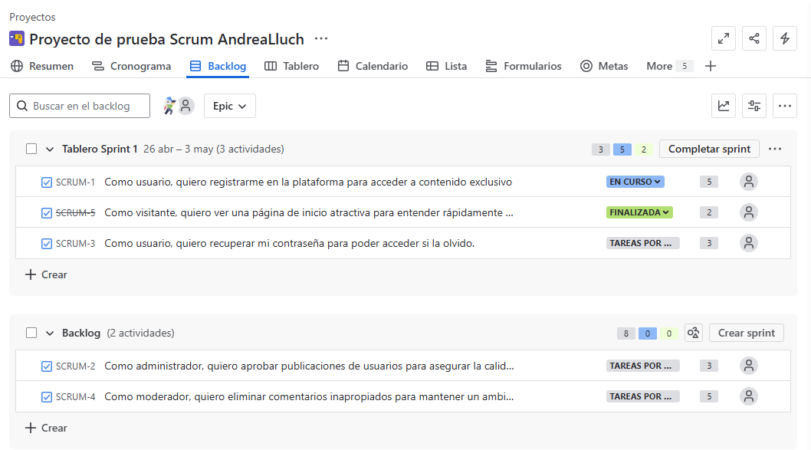This screenshot has height=450, width=811.
Task: Select all issues in Backlog section checkbox
Action: pos(32,333)
